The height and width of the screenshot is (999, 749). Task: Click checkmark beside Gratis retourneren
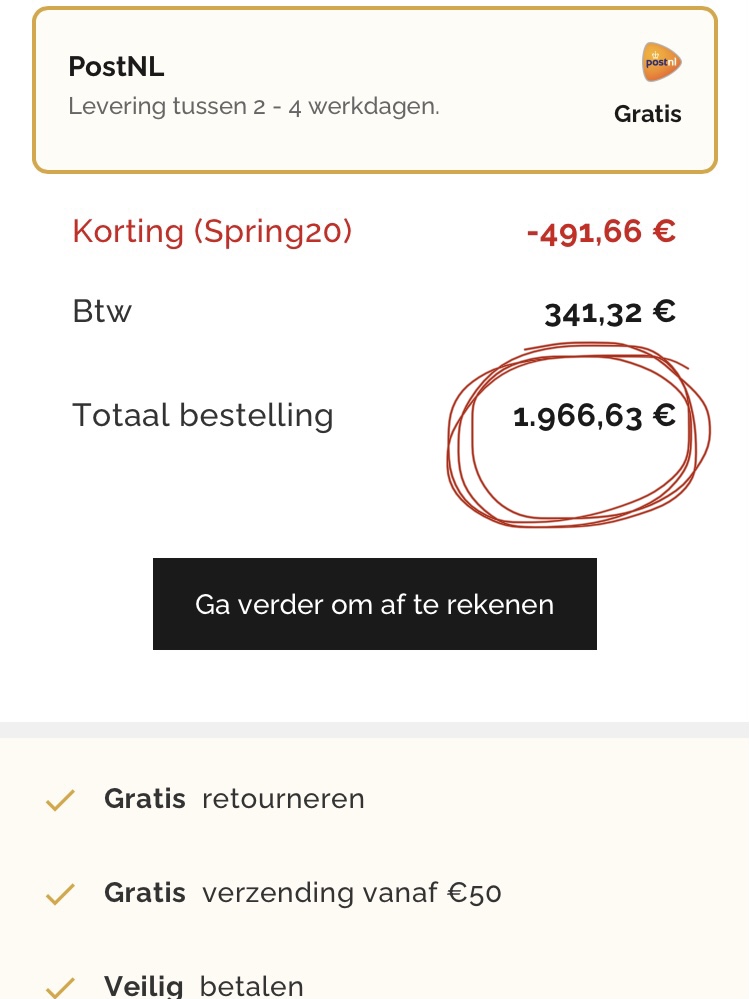tap(61, 801)
